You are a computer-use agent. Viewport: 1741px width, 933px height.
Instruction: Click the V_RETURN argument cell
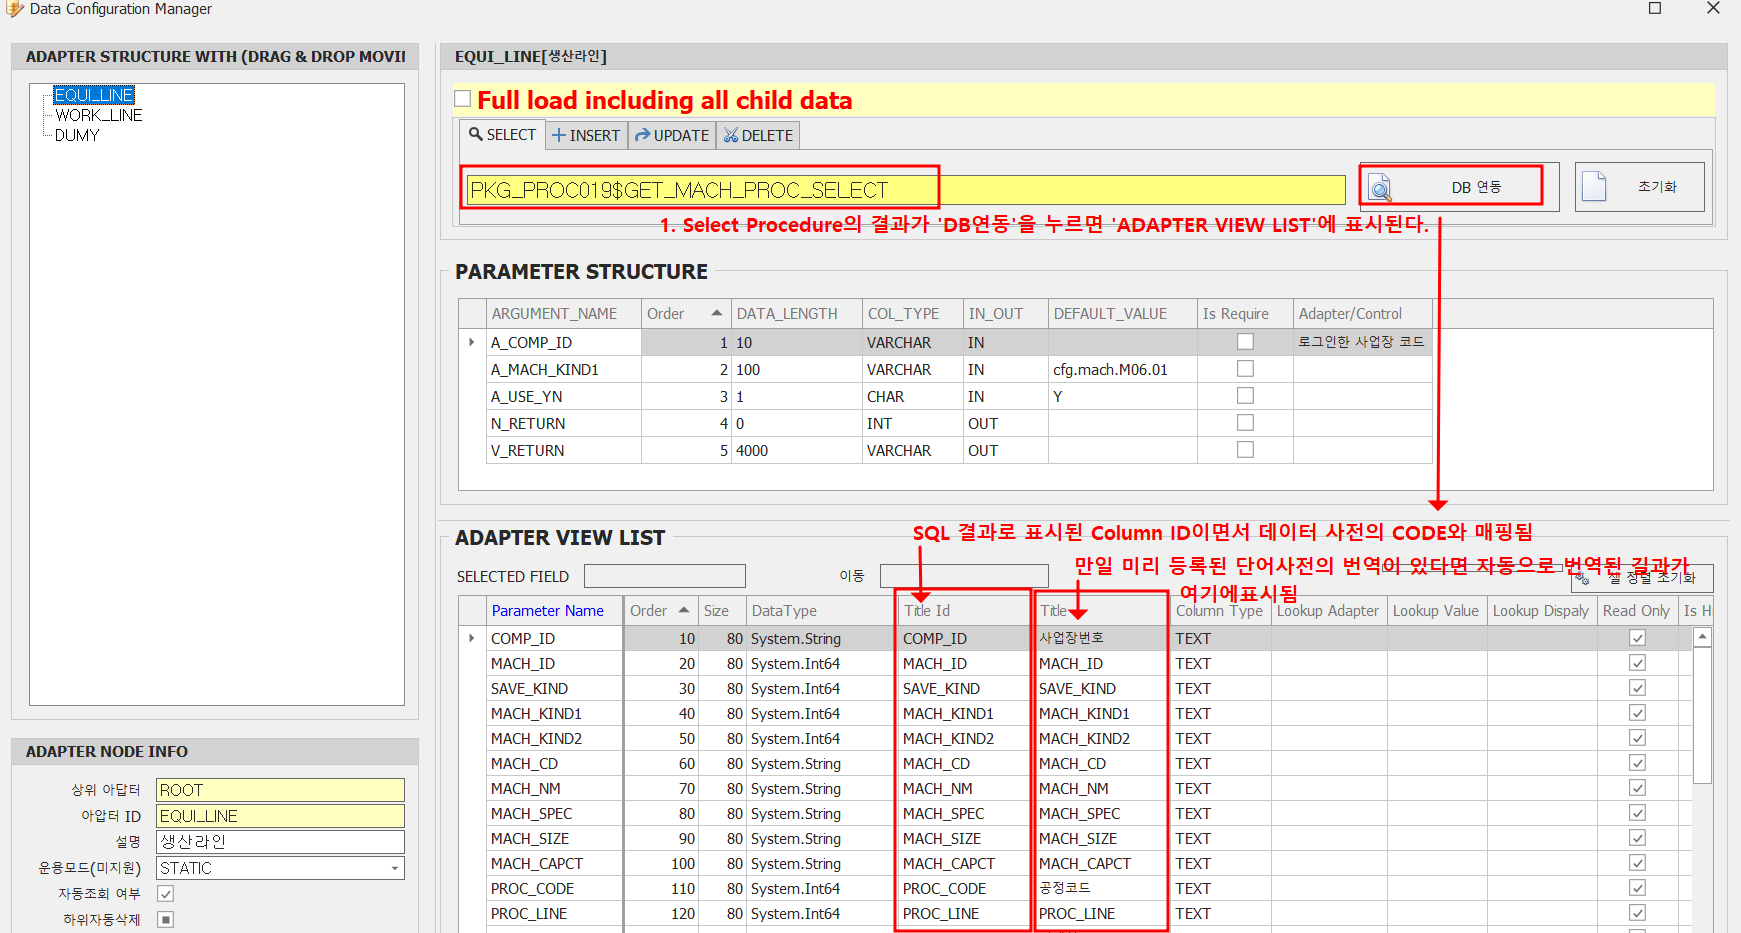563,450
